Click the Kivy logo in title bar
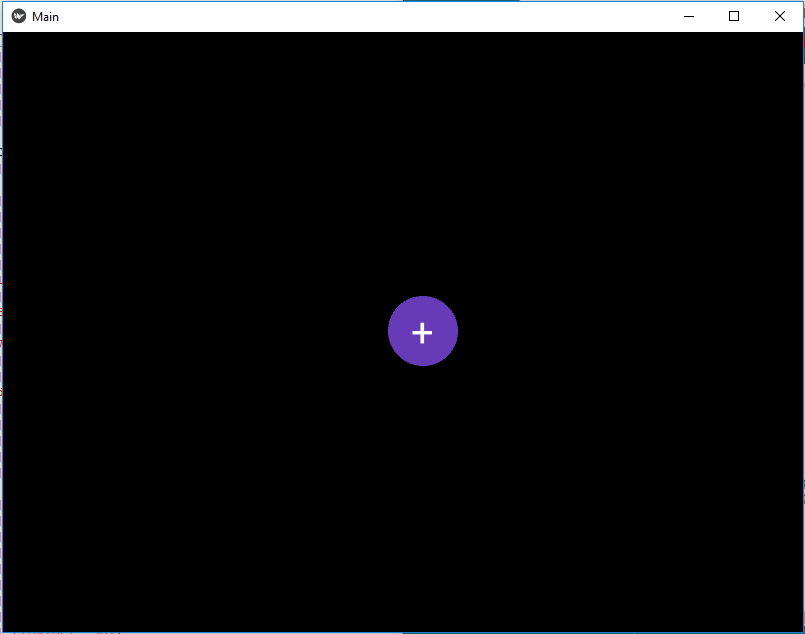 tap(19, 16)
